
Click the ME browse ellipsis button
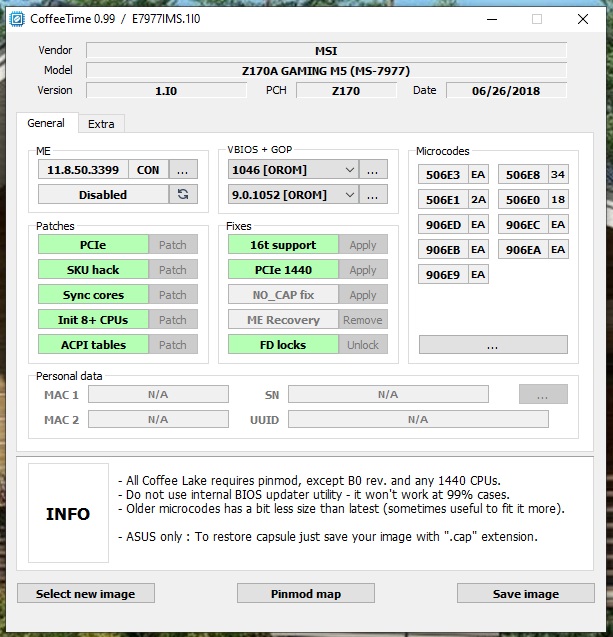(x=183, y=170)
